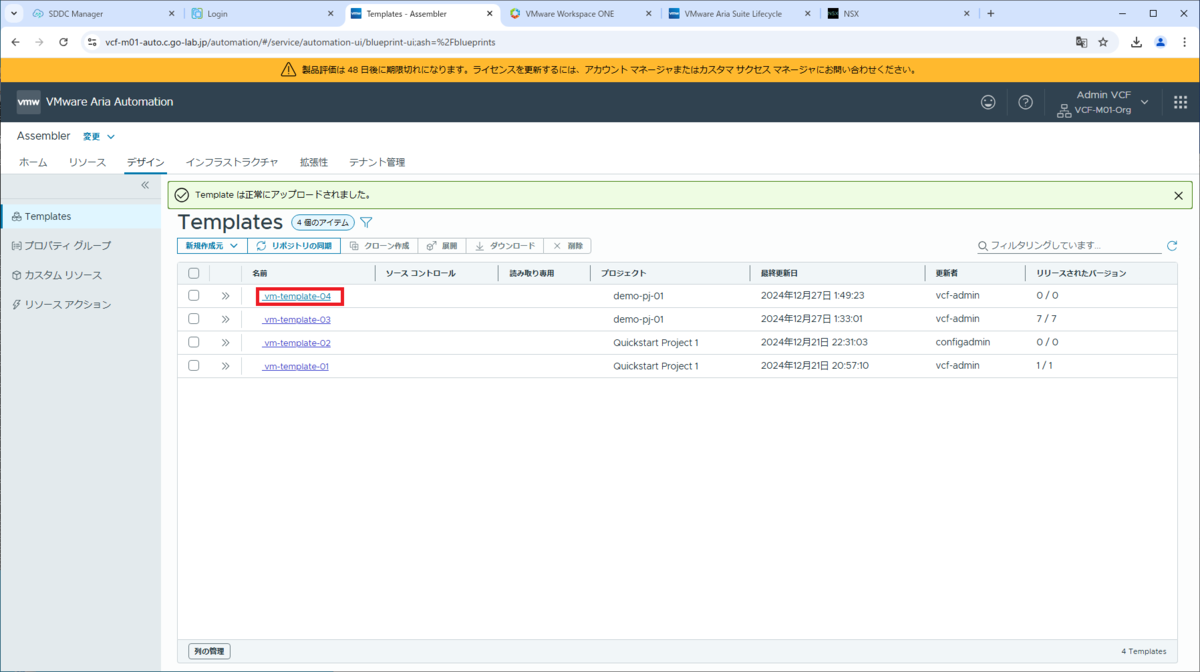Check the box for vm-template-02

[194, 342]
